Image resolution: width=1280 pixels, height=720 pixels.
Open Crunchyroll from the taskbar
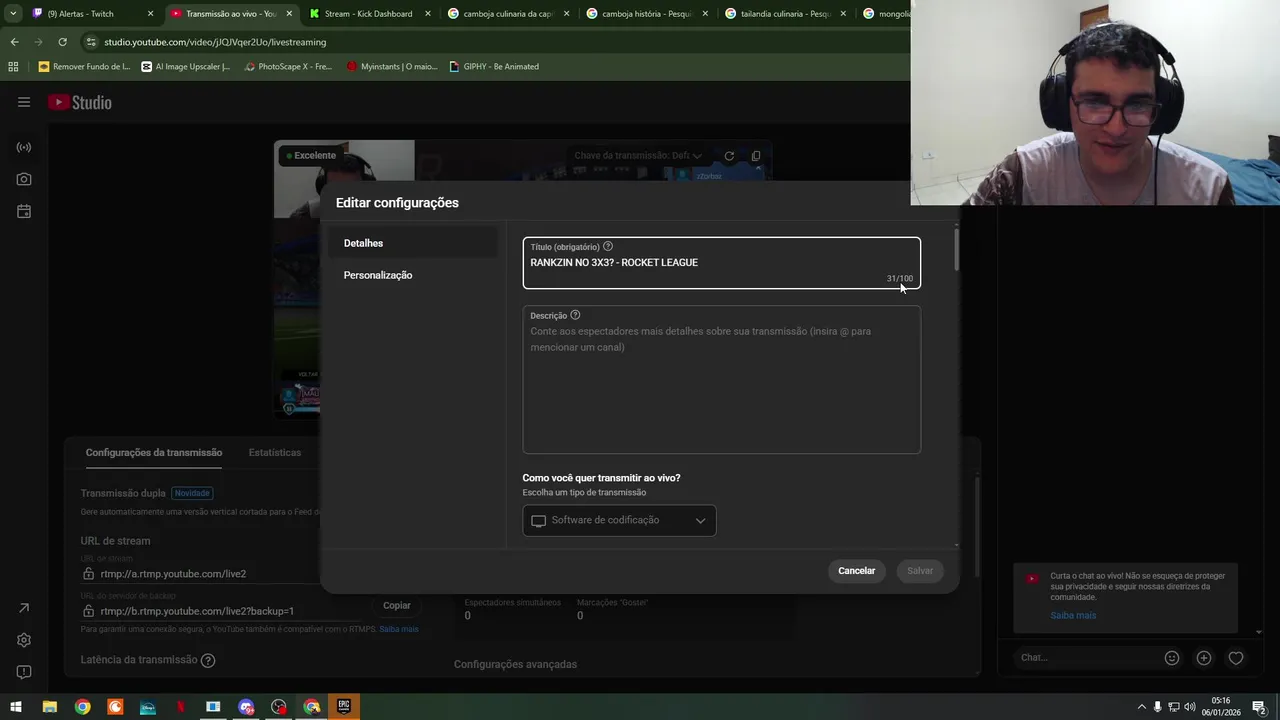click(x=115, y=706)
